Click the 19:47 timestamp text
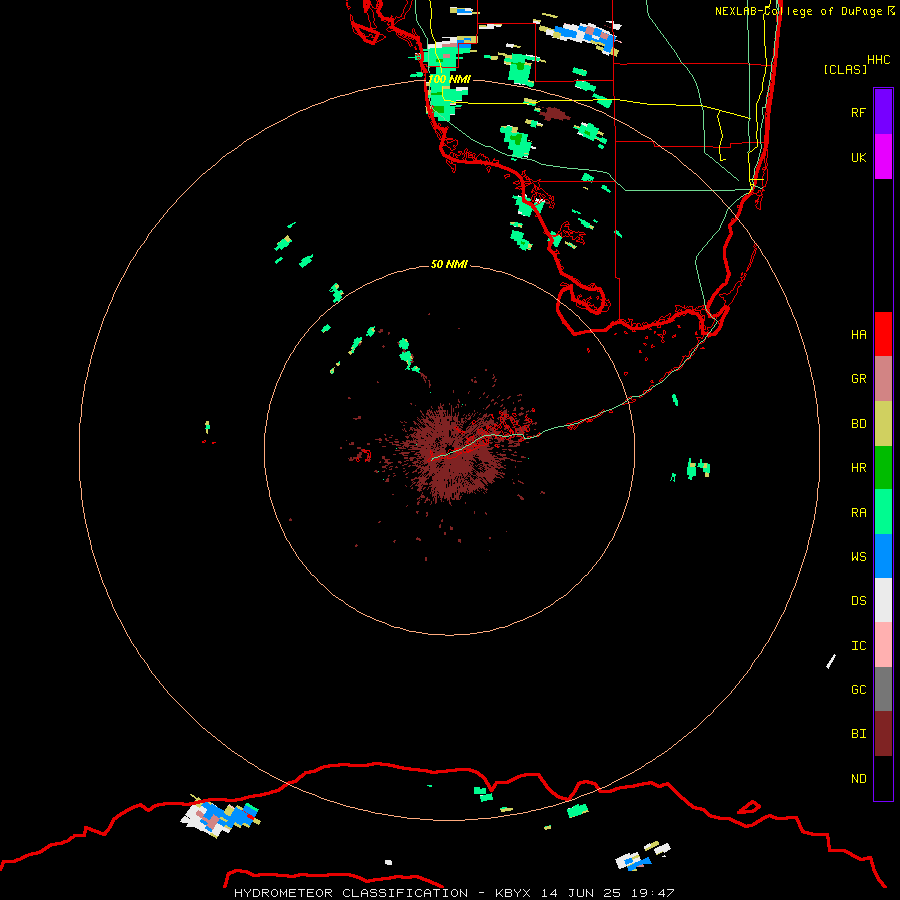The image size is (900, 900). point(654,893)
